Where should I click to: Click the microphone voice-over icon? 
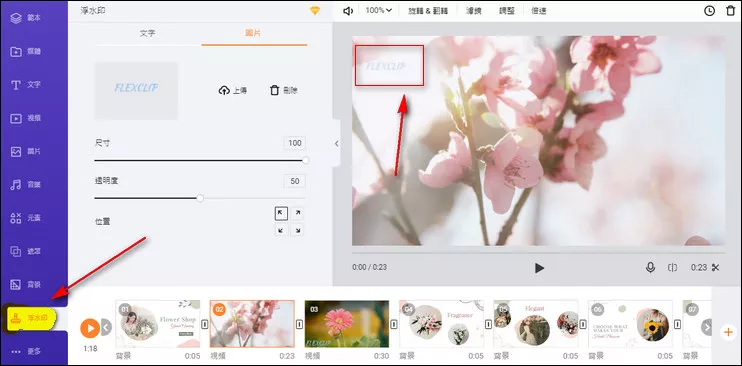point(651,268)
